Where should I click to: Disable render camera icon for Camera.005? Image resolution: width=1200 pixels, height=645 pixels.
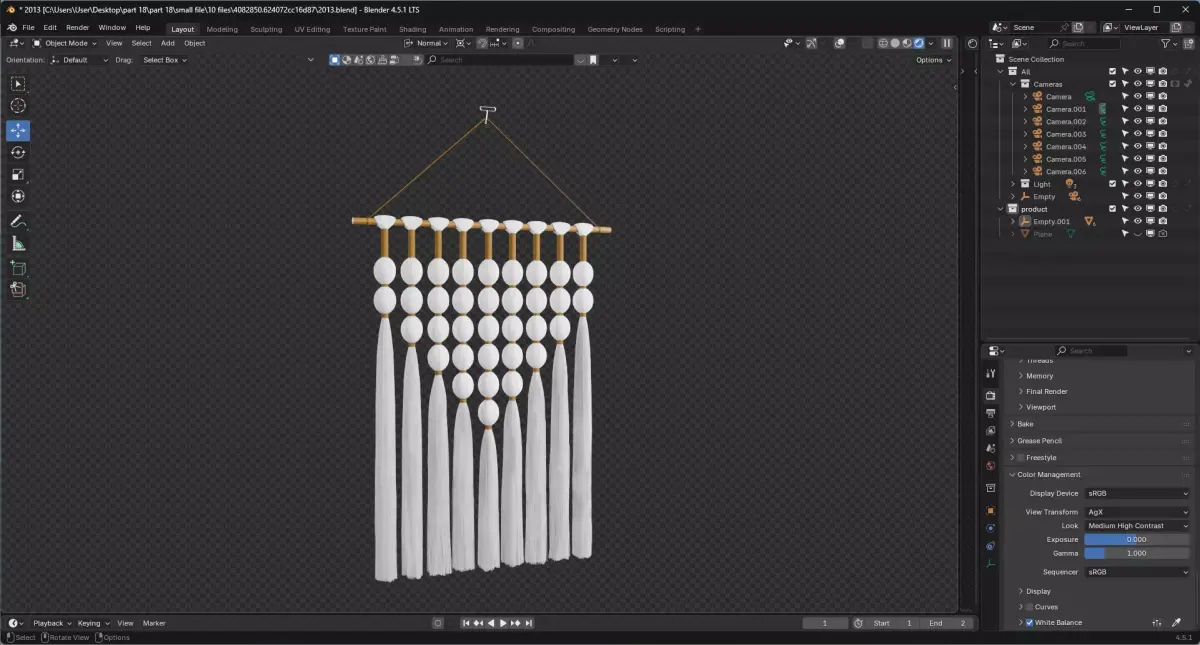pos(1162,159)
